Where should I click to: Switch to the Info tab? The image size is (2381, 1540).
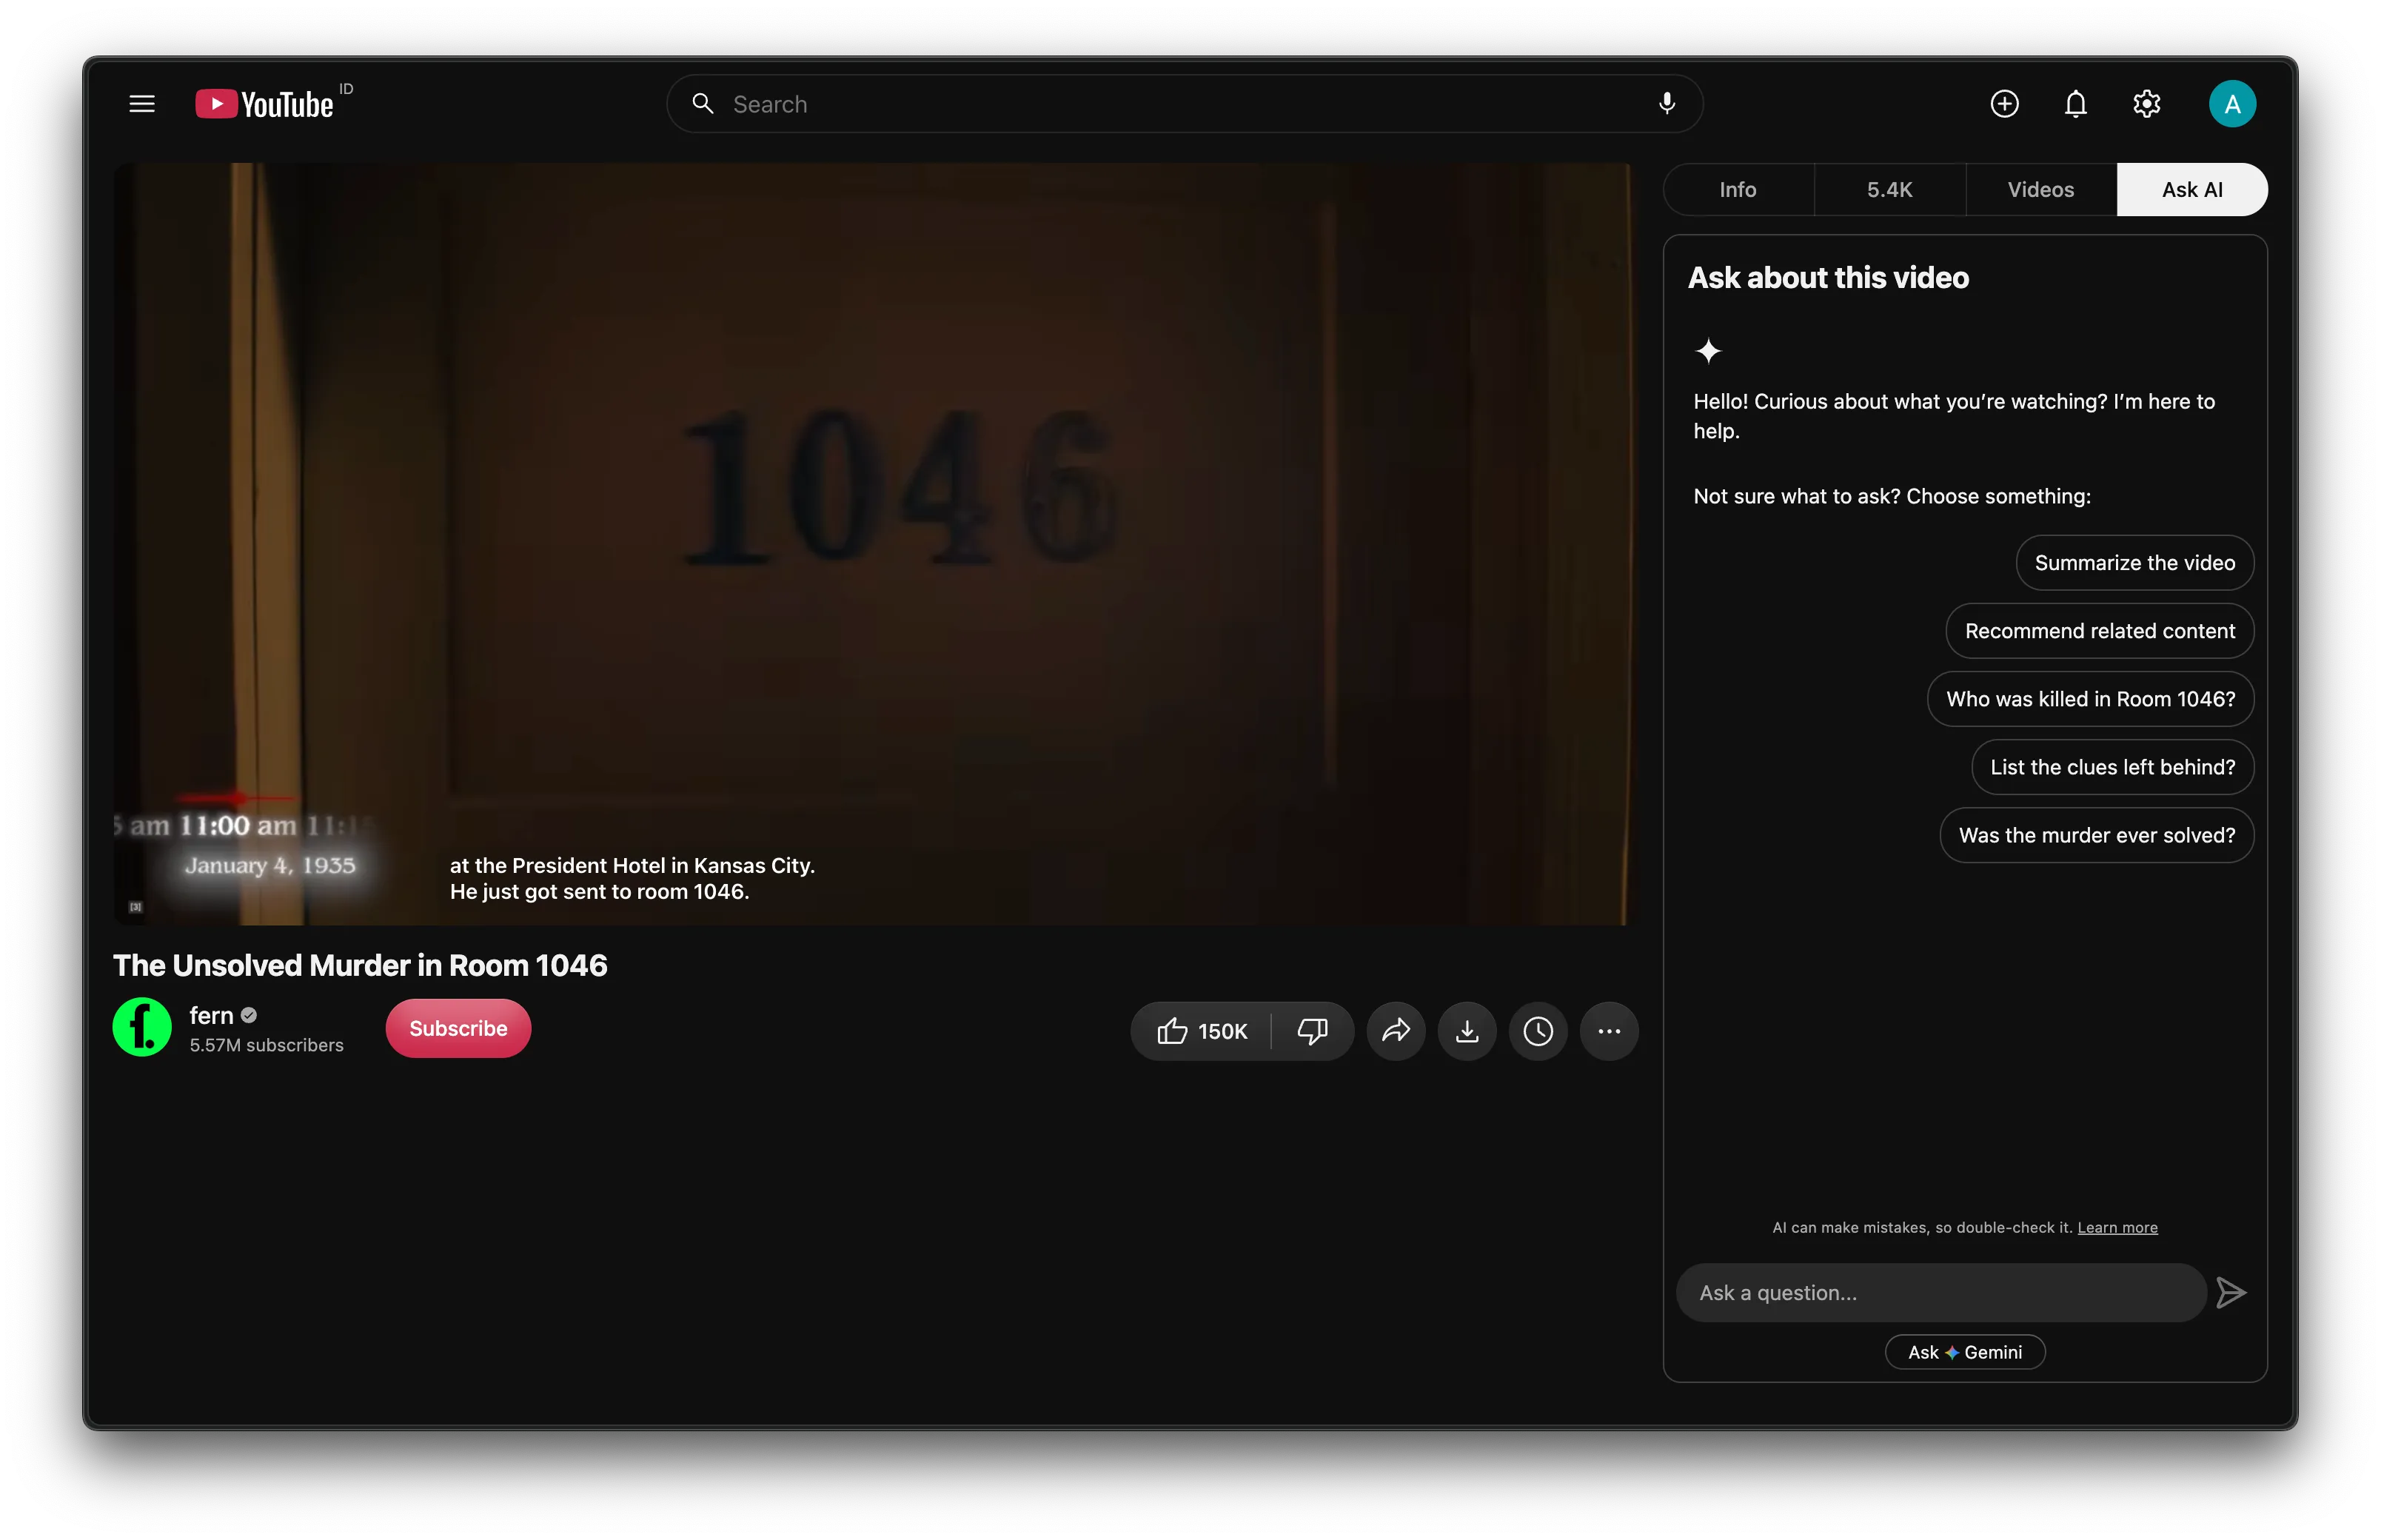click(x=1738, y=190)
